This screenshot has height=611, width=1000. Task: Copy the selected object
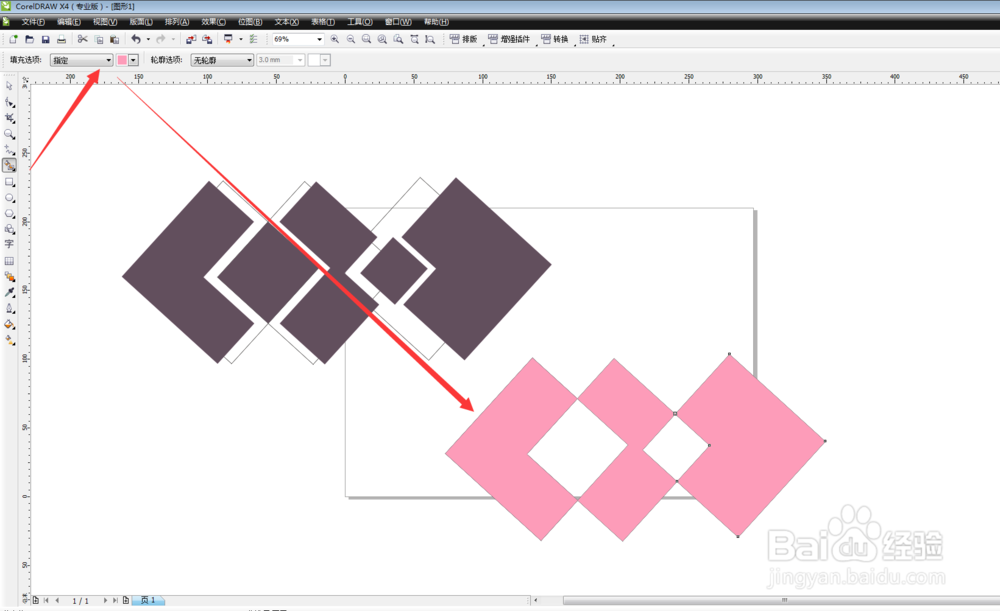pos(99,40)
